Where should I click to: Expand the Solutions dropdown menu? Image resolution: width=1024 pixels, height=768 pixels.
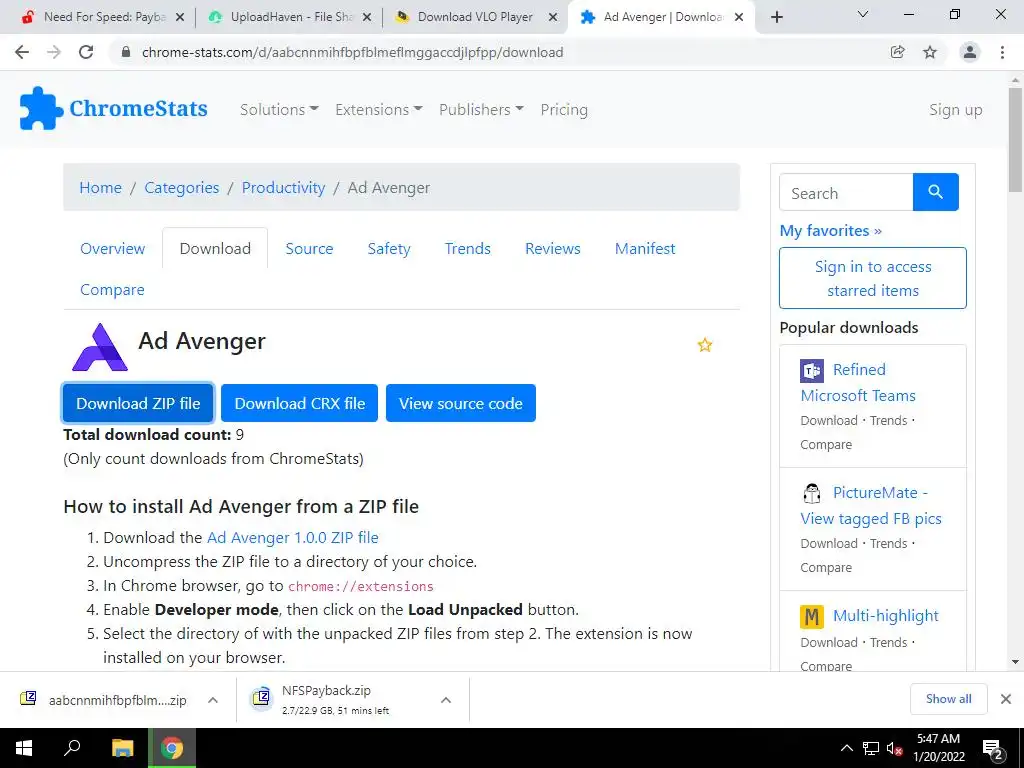point(279,110)
